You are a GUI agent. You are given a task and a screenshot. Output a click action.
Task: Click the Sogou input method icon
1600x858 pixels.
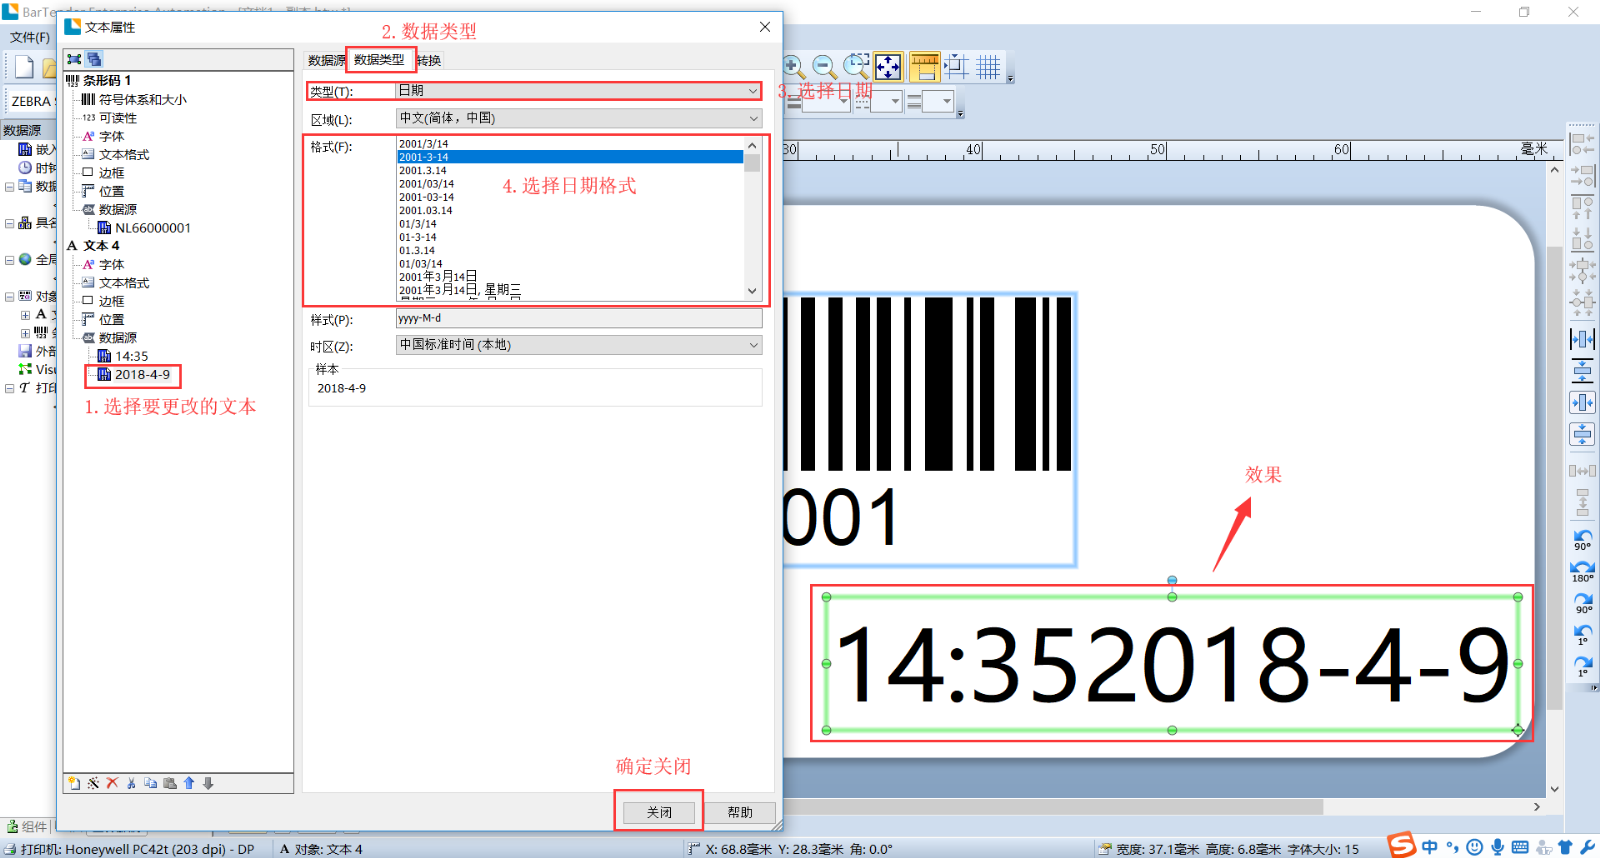point(1402,846)
